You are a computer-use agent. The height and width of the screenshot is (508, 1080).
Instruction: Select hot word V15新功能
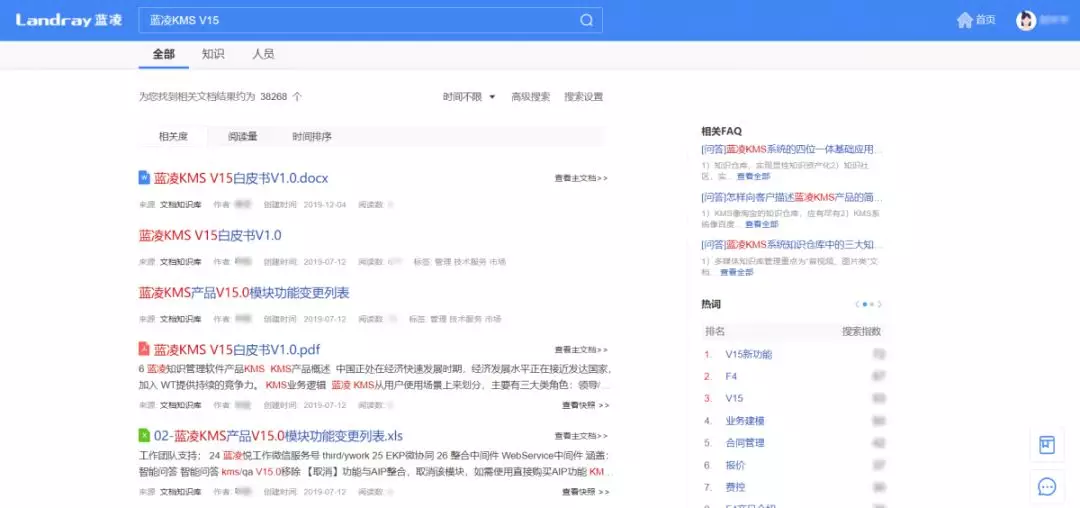click(x=749, y=354)
